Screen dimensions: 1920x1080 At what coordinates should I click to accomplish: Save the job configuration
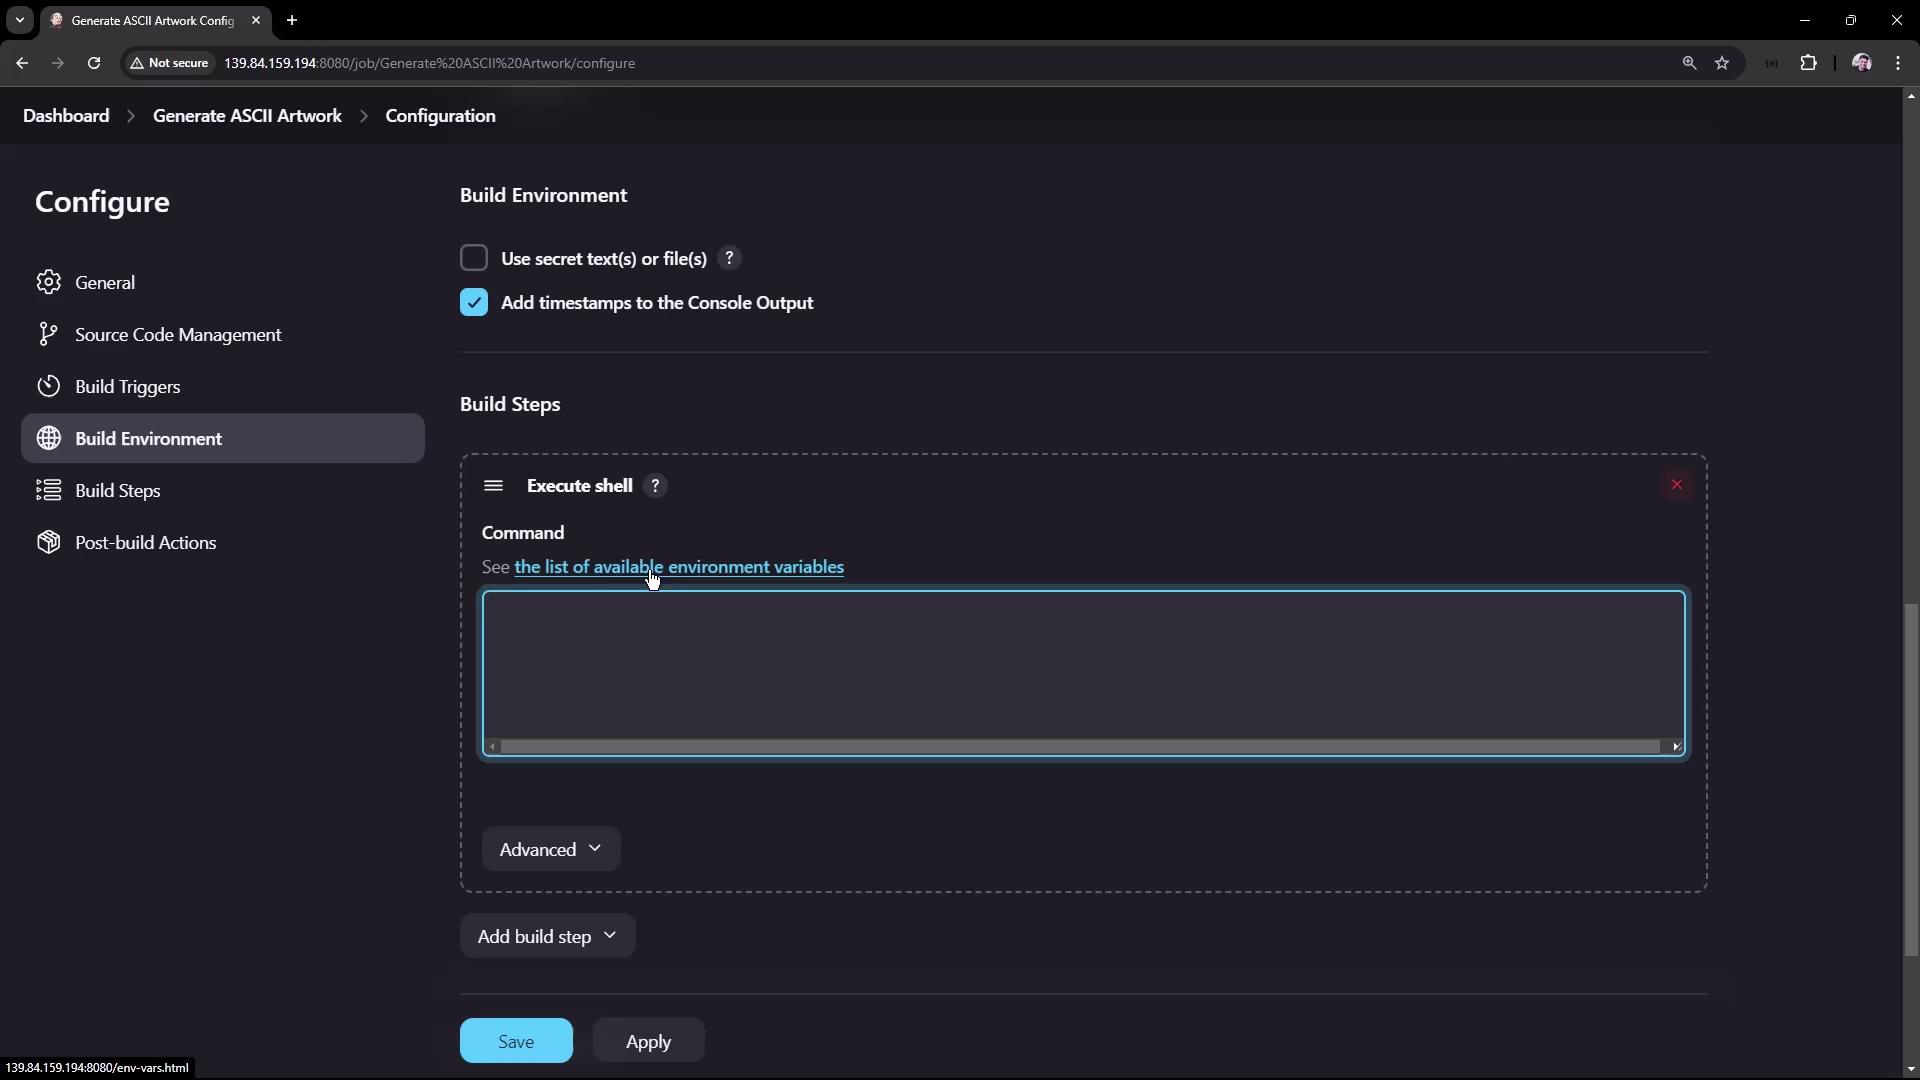point(516,1041)
